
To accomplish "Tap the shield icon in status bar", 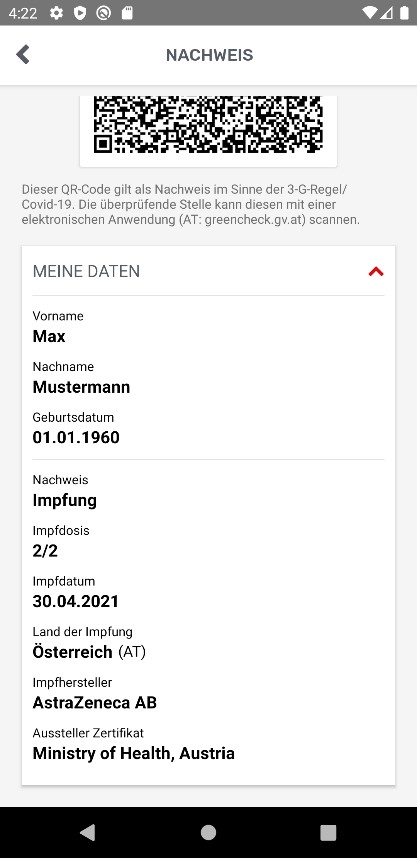I will (80, 13).
